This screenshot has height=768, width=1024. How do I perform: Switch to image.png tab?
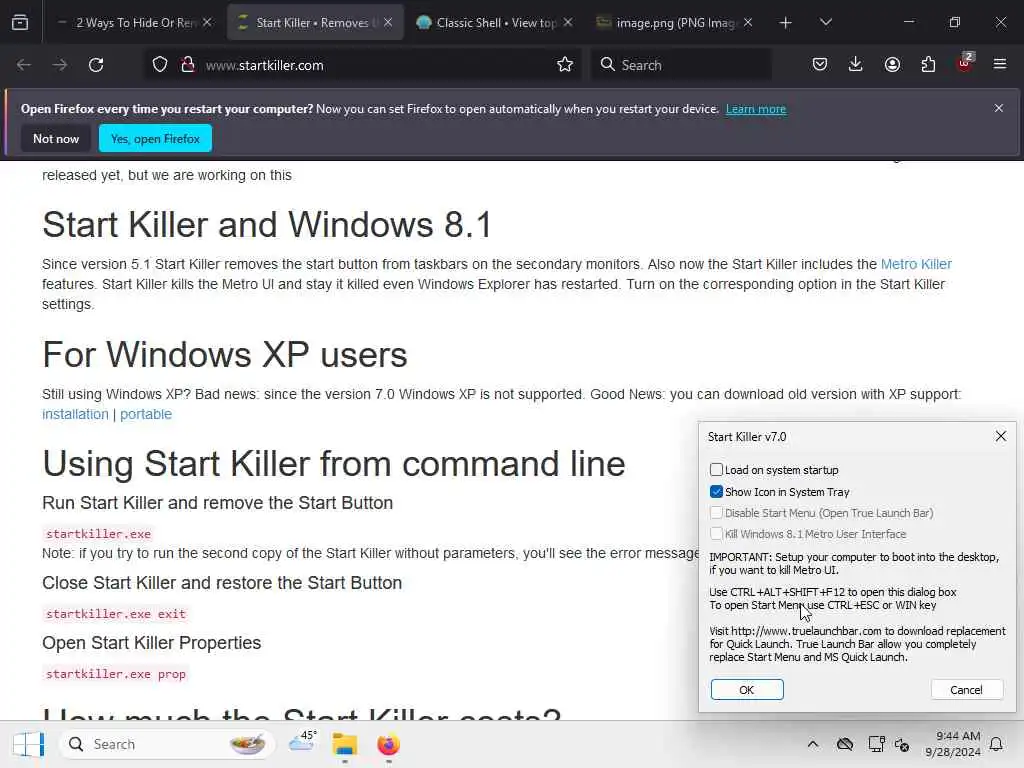click(x=676, y=23)
